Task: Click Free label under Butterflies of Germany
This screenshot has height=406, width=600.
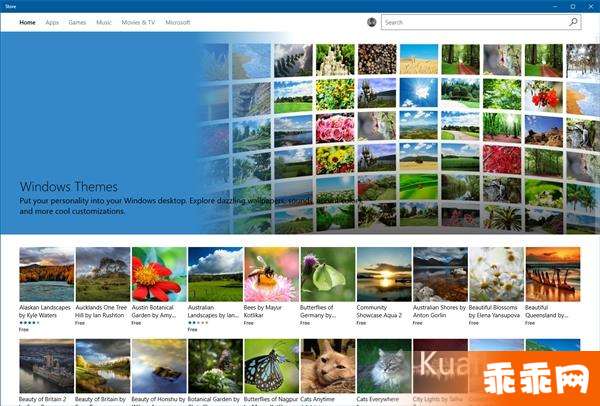Action: (305, 323)
